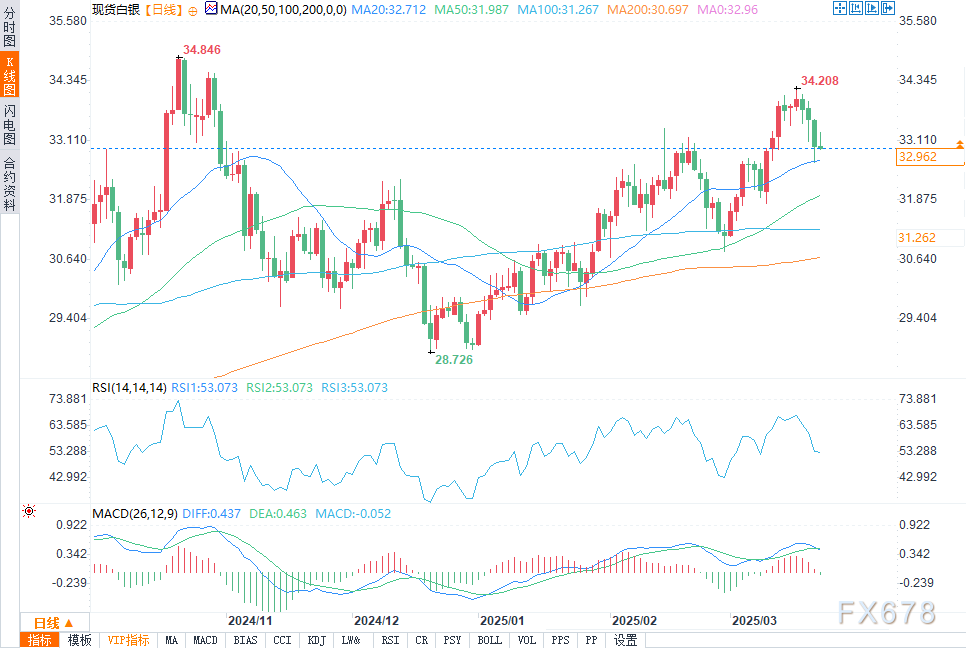
Task: Select the VOL indicator button
Action: pyautogui.click(x=526, y=640)
